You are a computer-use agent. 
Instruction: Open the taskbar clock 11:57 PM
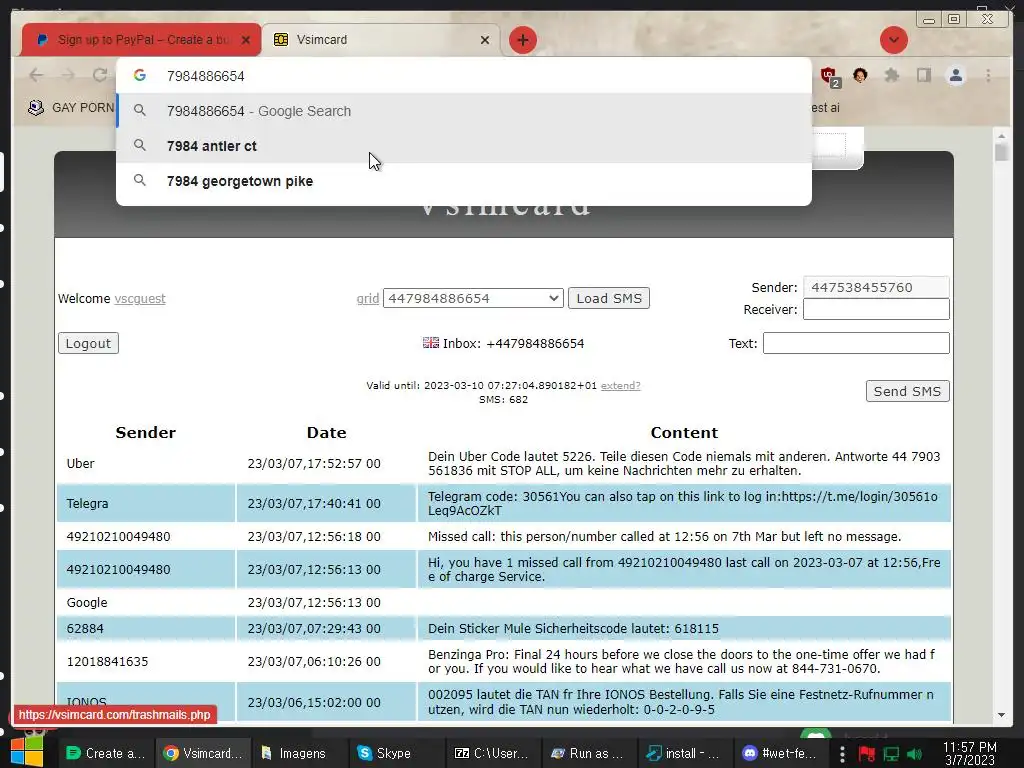[970, 753]
